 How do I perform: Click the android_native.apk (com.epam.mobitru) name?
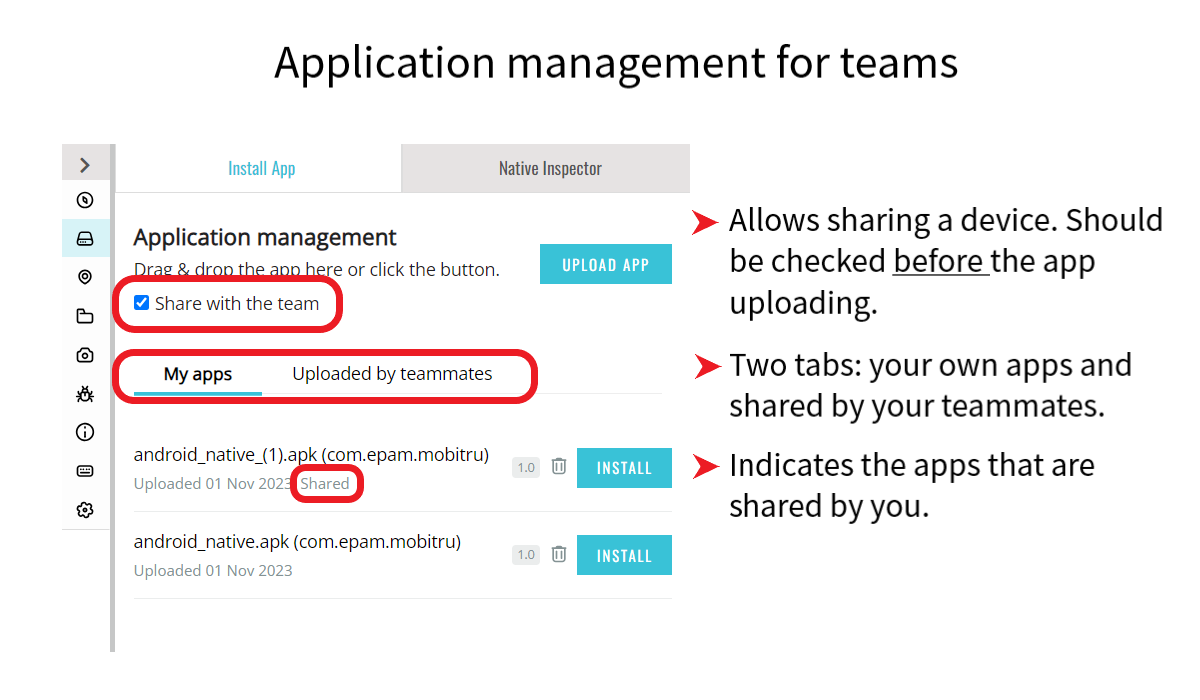[x=297, y=542]
